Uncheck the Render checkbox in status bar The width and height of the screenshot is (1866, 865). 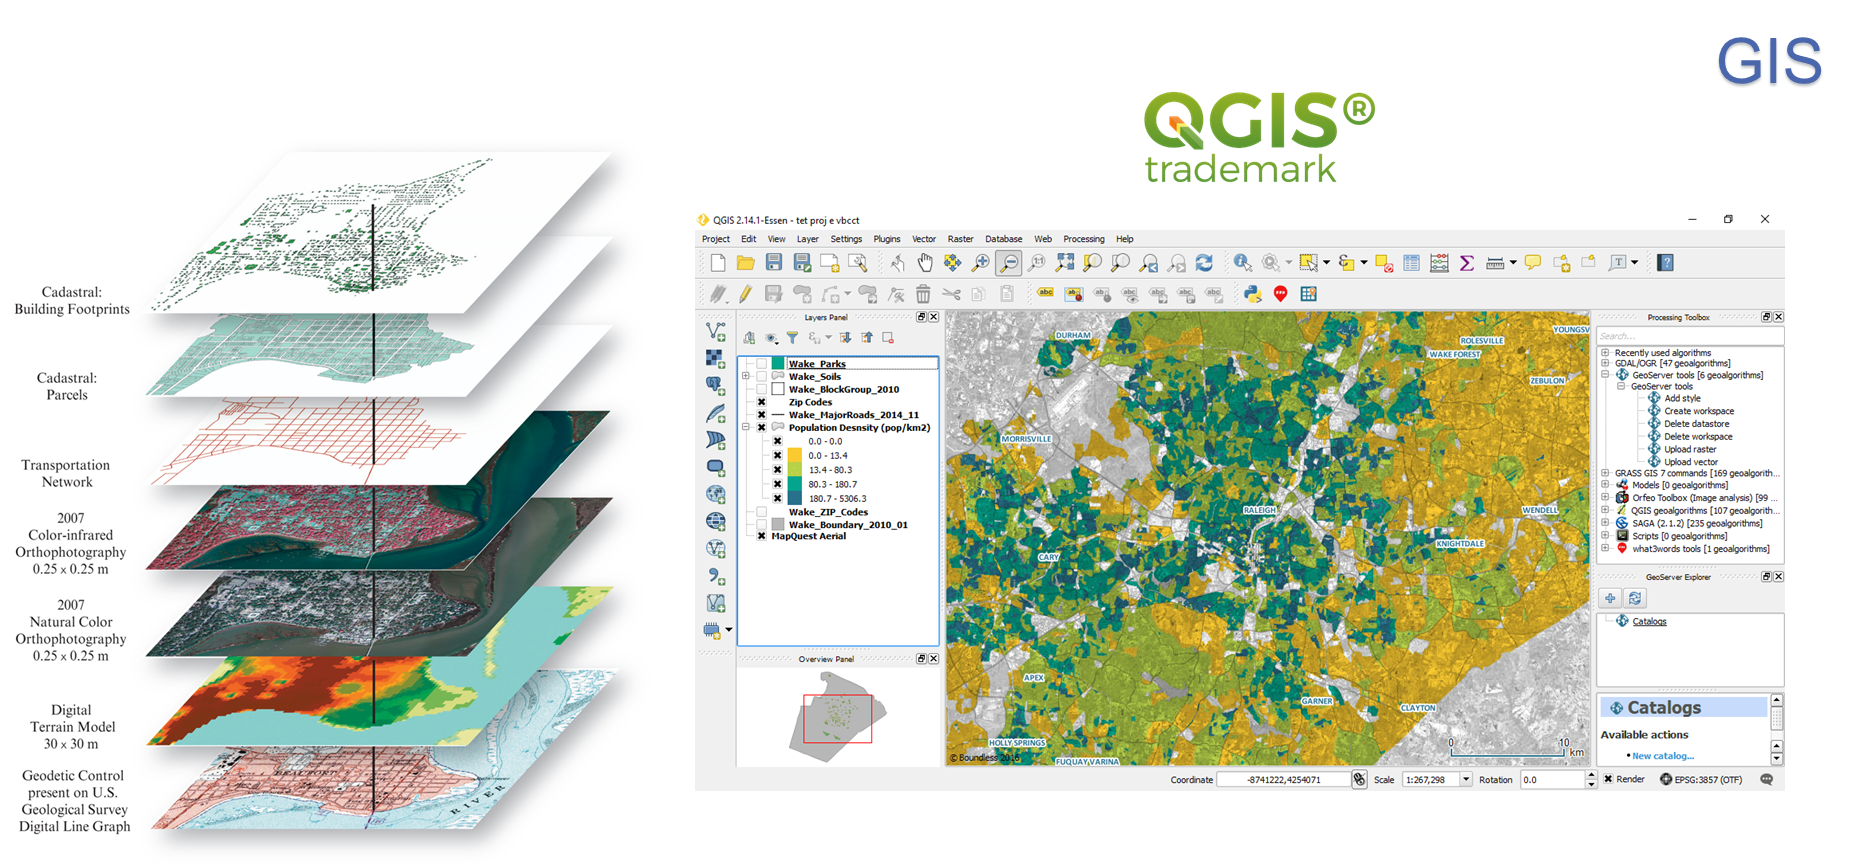(1608, 779)
